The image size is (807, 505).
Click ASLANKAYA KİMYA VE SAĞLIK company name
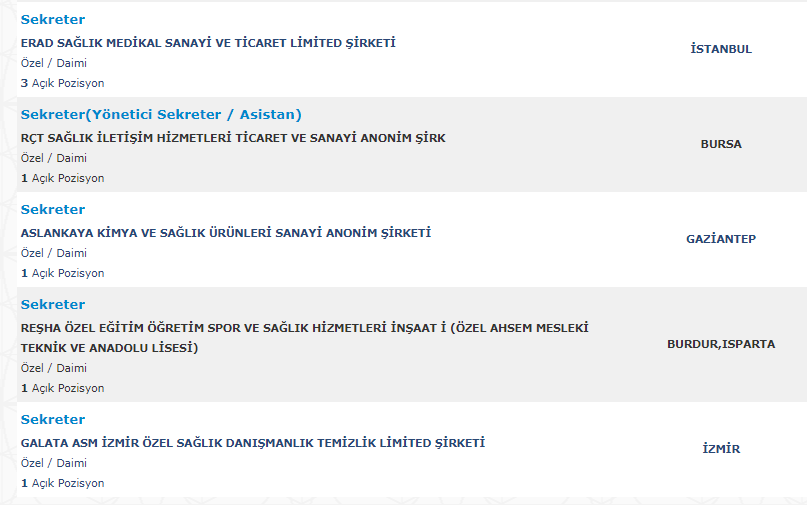point(225,233)
